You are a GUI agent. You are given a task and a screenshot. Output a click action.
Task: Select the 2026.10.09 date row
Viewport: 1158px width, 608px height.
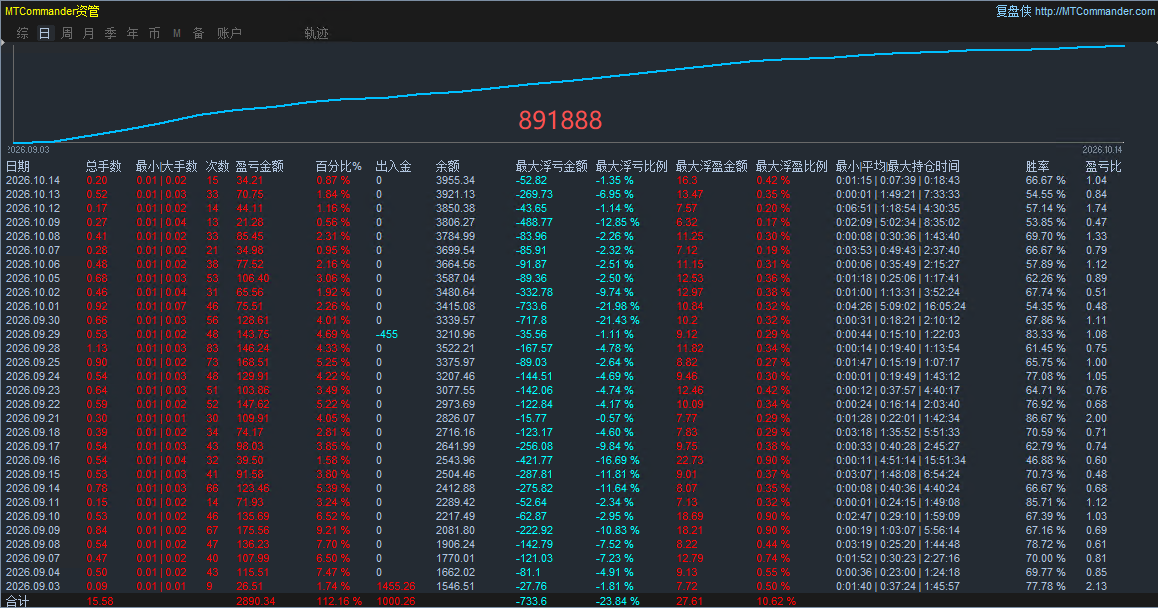(x=579, y=222)
